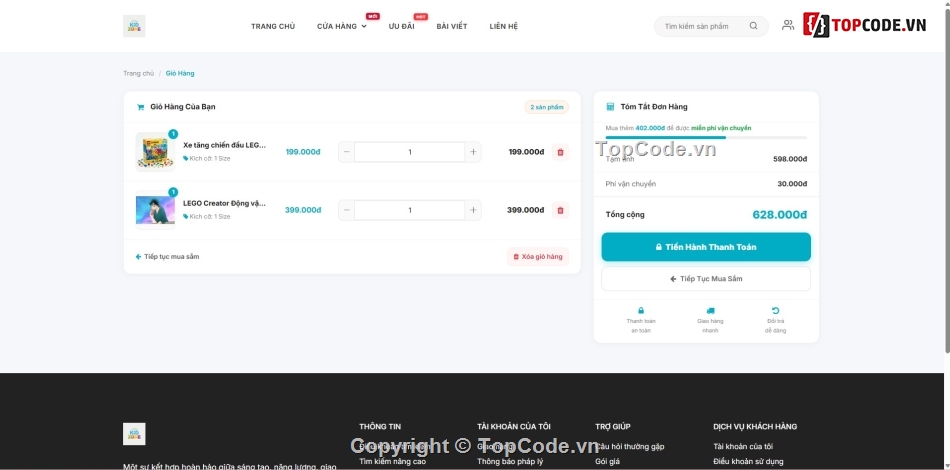Follow the Trang chủ breadcrumb link
This screenshot has width=950, height=470.
[x=139, y=73]
